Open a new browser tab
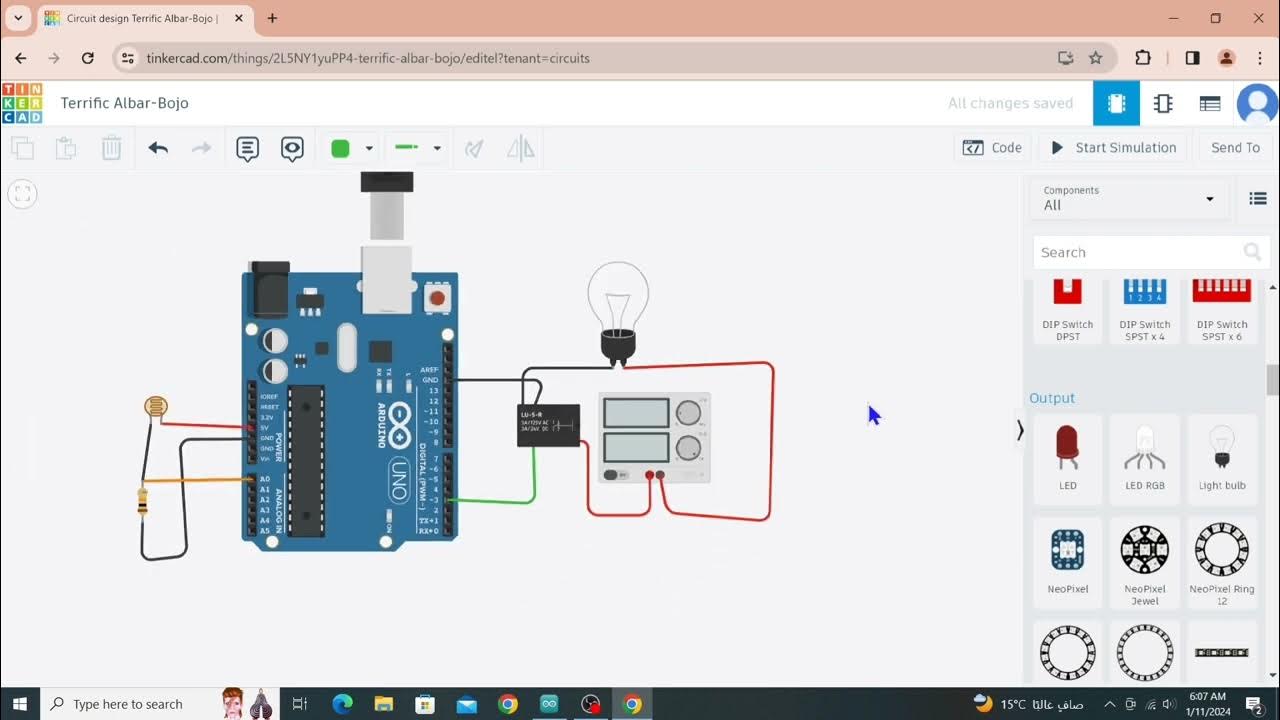1280x720 pixels. [272, 18]
